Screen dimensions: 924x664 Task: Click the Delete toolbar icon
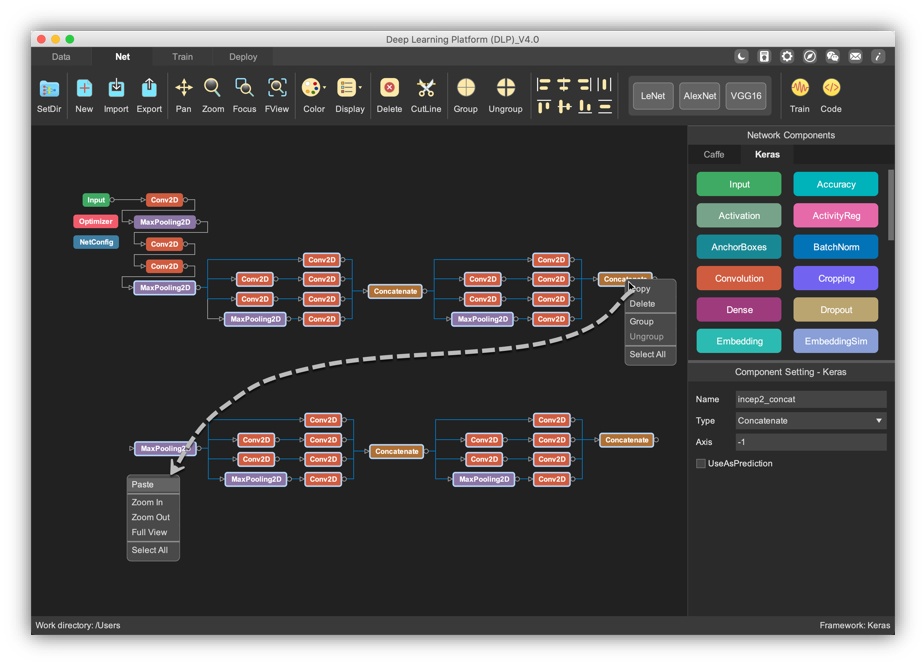coord(389,89)
